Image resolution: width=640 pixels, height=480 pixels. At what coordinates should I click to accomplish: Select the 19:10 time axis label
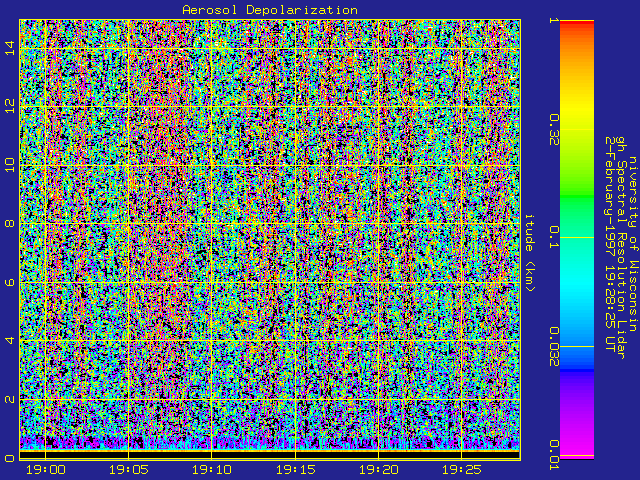click(x=211, y=470)
